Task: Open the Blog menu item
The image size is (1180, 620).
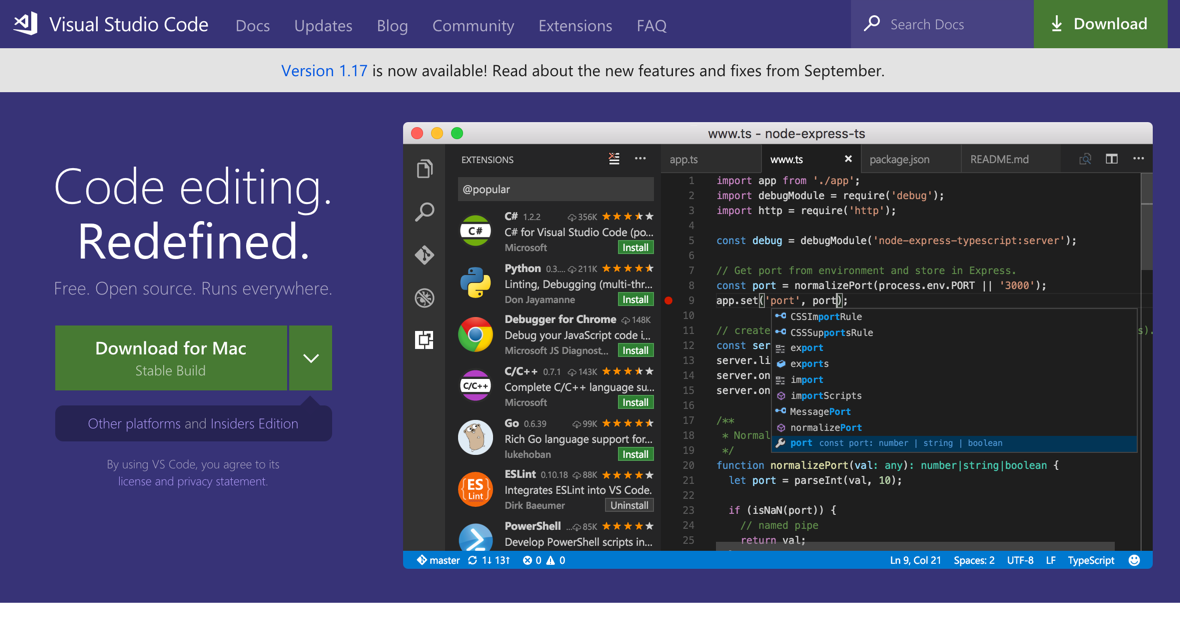Action: coord(392,25)
